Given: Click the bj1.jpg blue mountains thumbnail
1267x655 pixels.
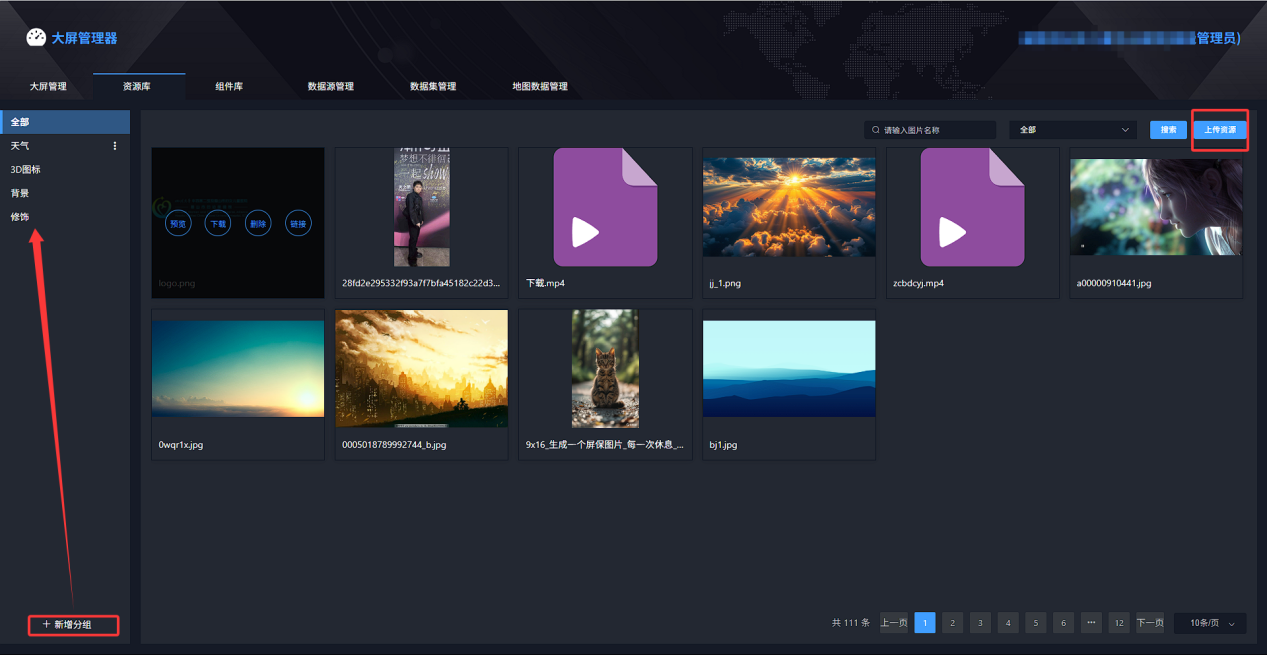Looking at the screenshot, I should (789, 369).
